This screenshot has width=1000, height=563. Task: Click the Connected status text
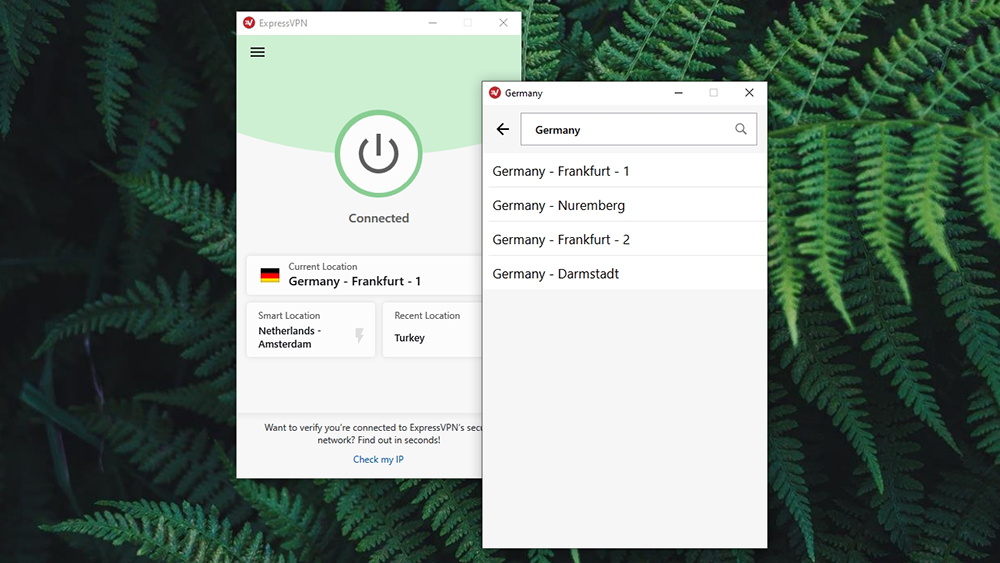378,218
